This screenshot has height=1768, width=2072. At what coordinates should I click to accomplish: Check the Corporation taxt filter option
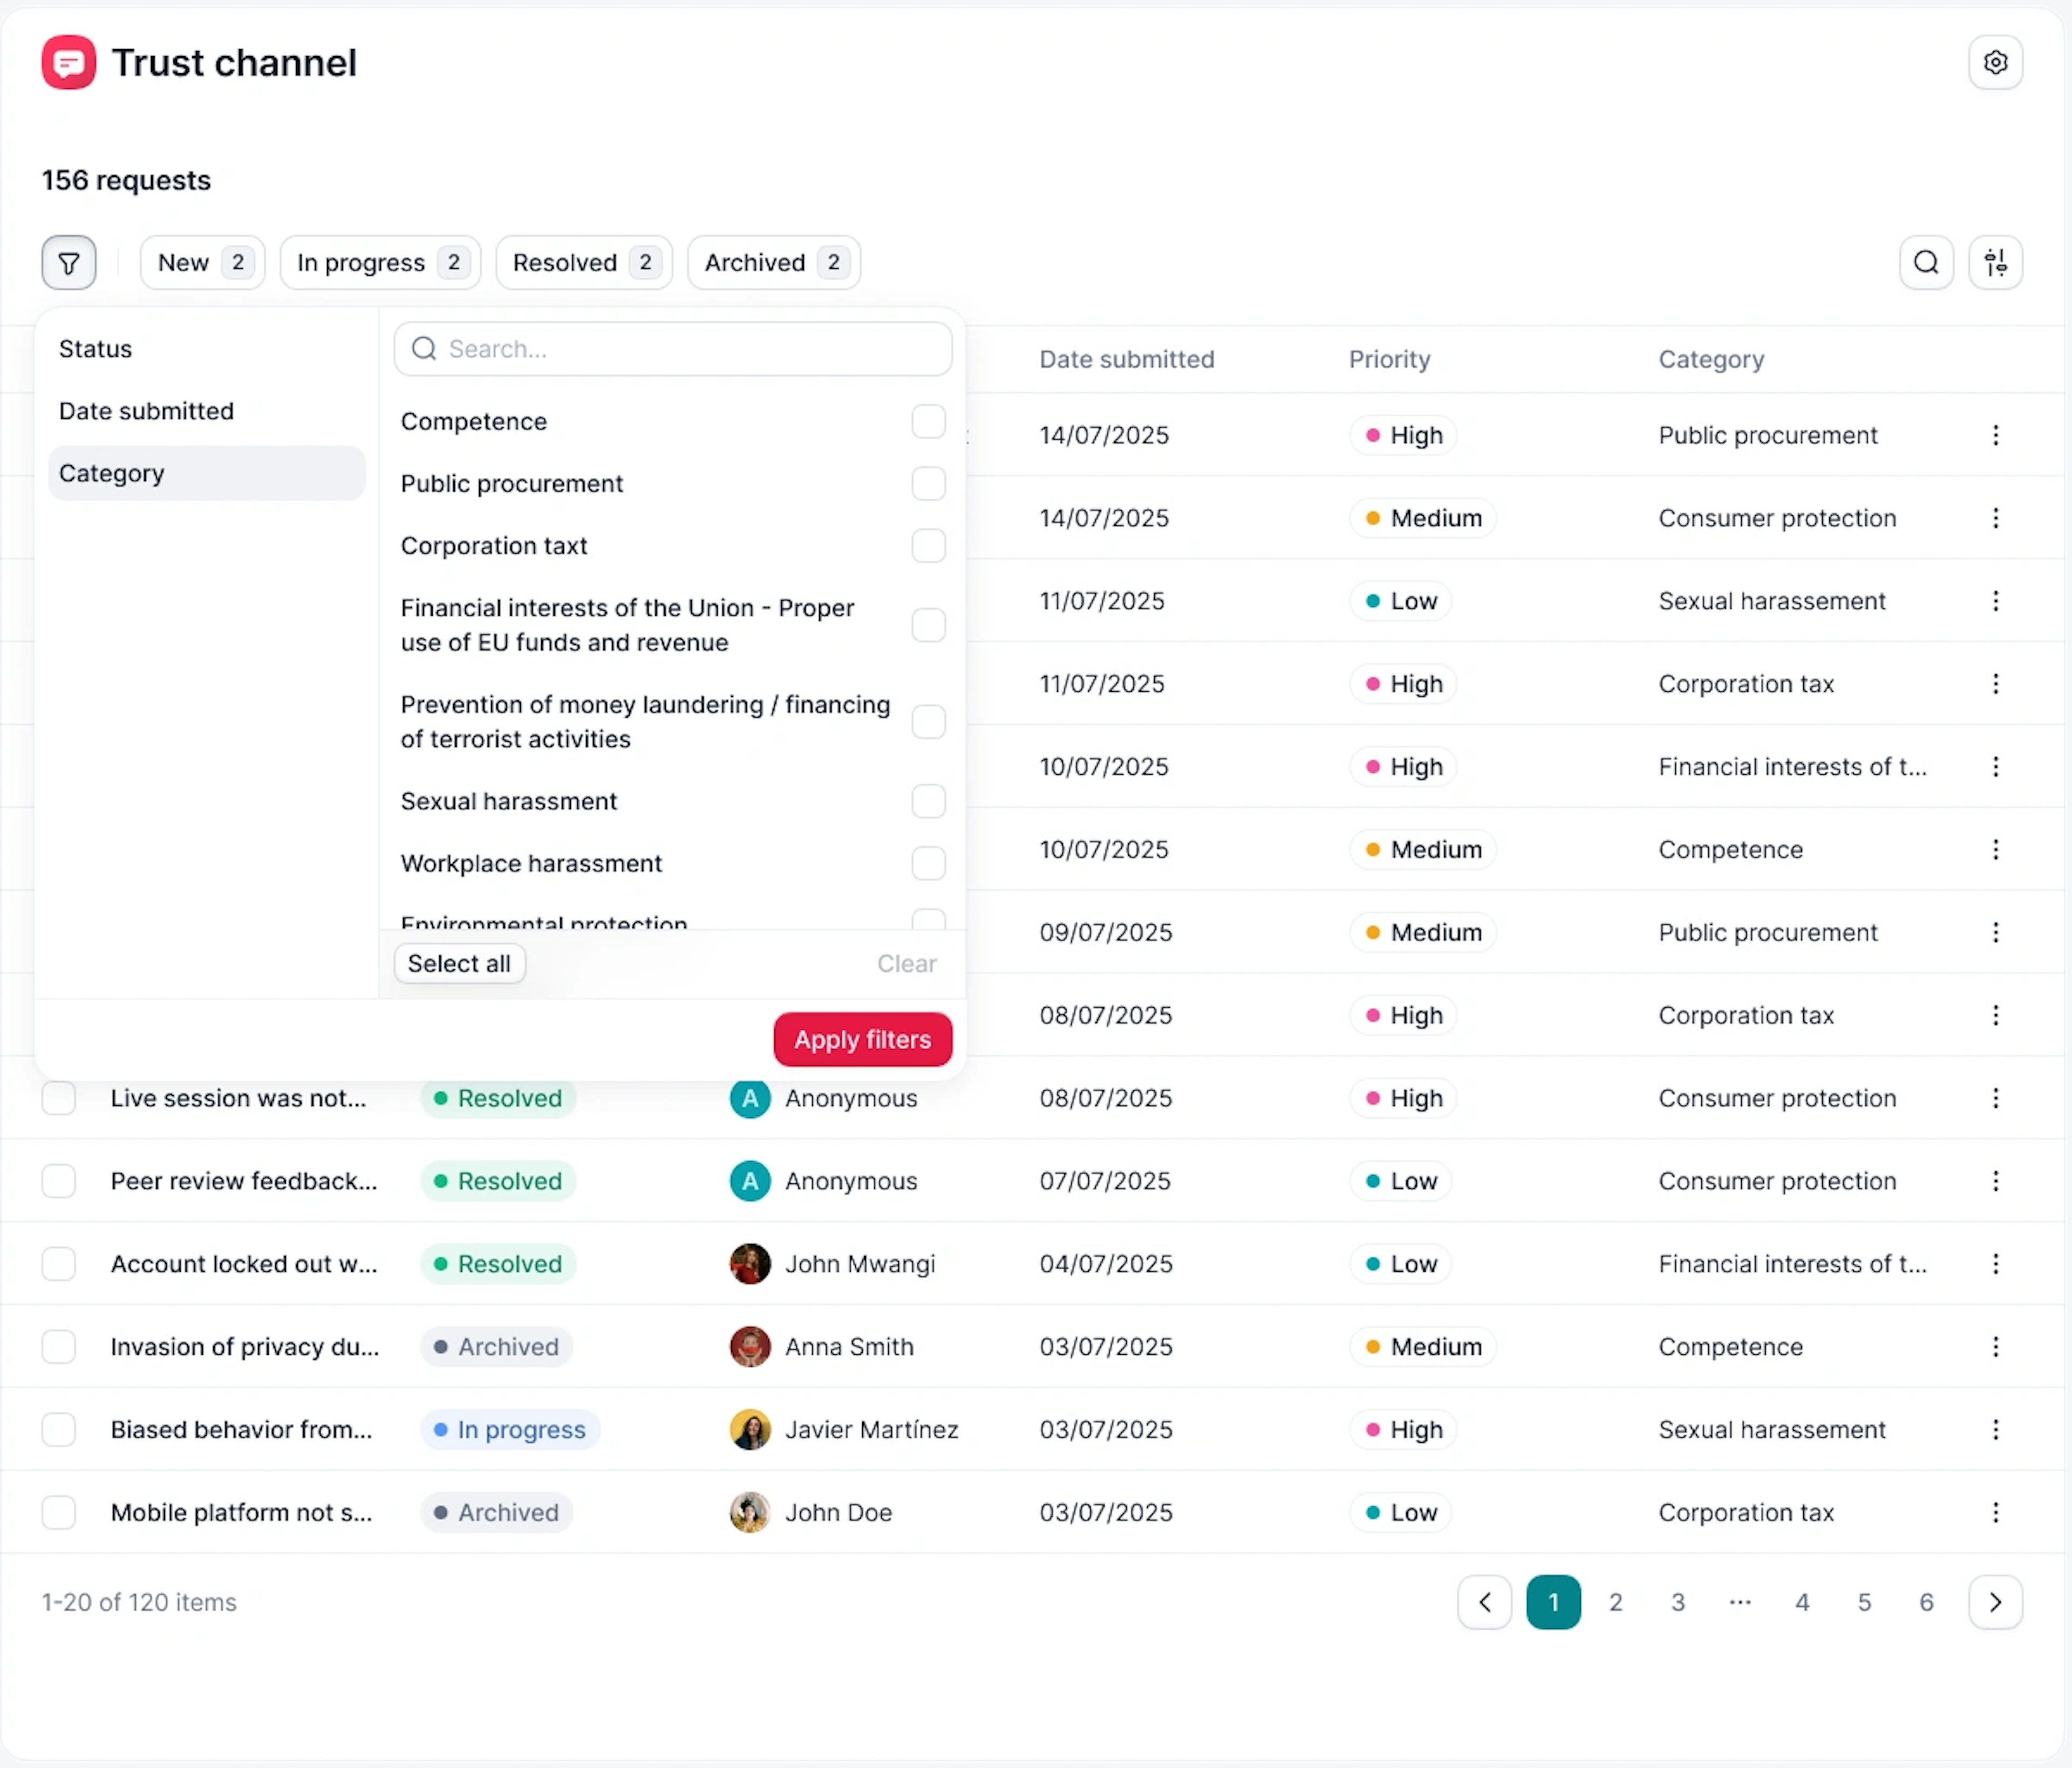click(x=928, y=546)
